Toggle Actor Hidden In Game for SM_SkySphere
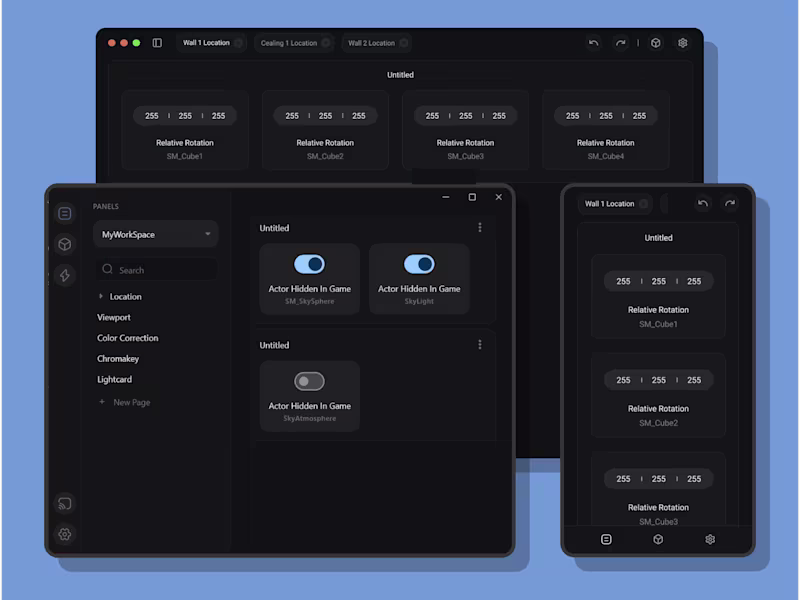The width and height of the screenshot is (800, 600). [x=309, y=264]
